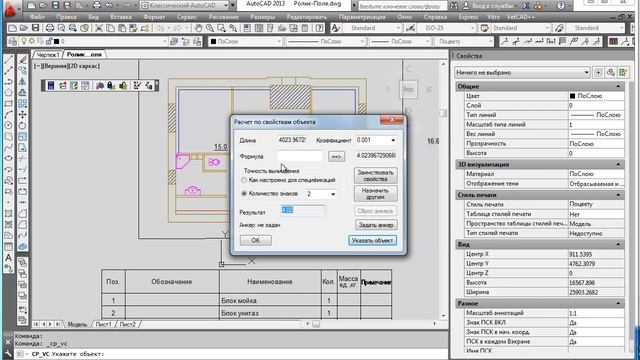Screen dimensions: 640x360
Task: Select the Array tool
Action: click(22, 104)
